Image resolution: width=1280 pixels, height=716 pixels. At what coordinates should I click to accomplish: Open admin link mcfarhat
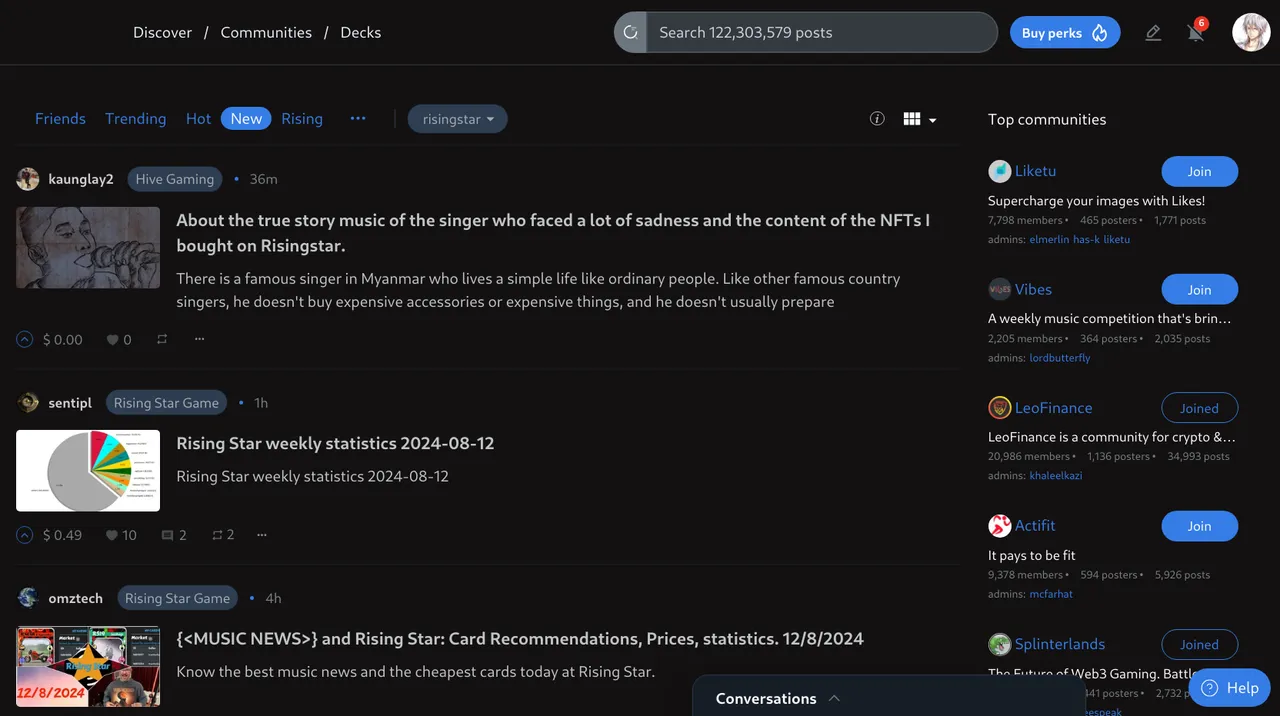(1051, 593)
